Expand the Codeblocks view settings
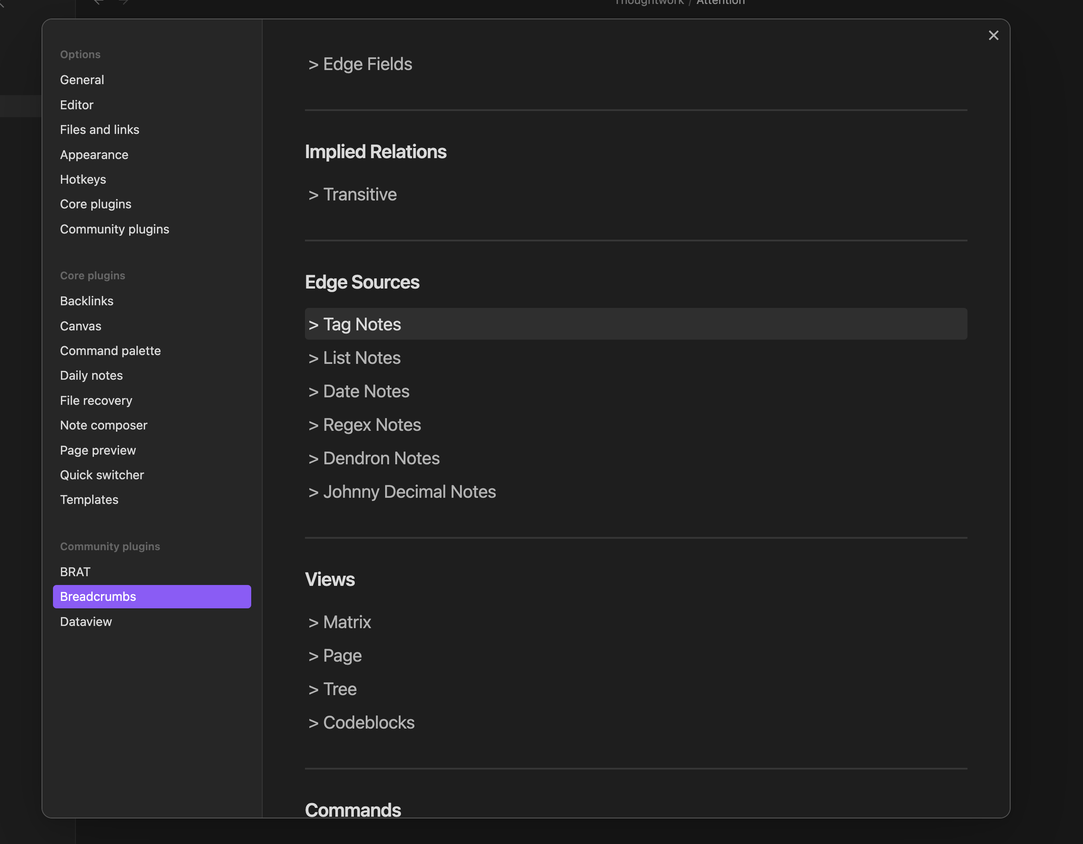The width and height of the screenshot is (1083, 844). click(361, 723)
